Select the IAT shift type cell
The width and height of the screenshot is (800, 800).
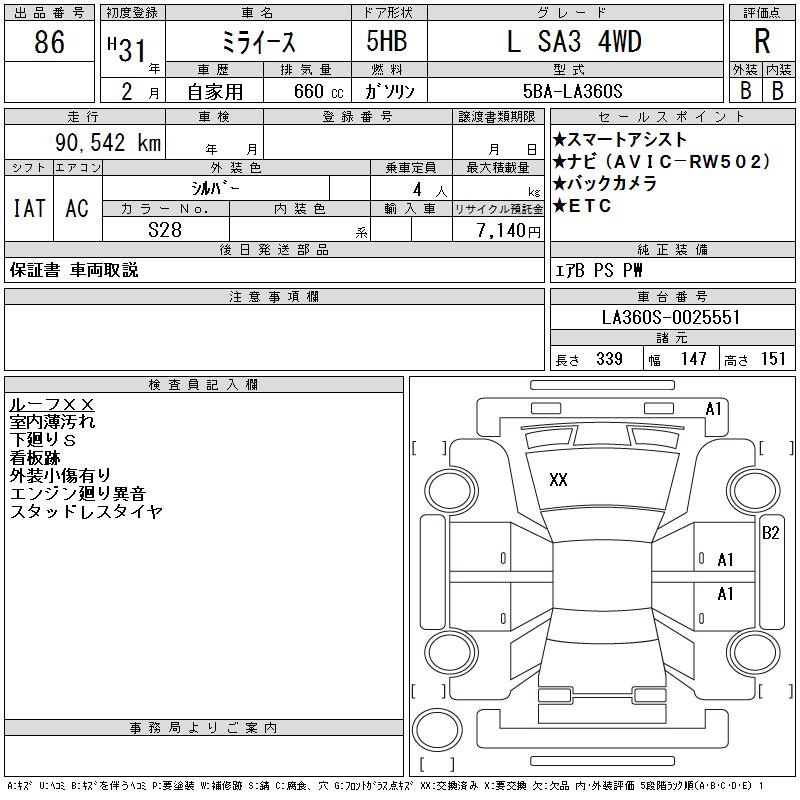[27, 208]
